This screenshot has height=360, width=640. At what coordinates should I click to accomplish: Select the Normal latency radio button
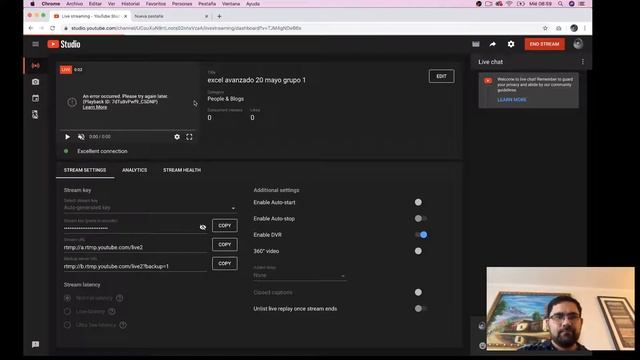click(x=68, y=298)
